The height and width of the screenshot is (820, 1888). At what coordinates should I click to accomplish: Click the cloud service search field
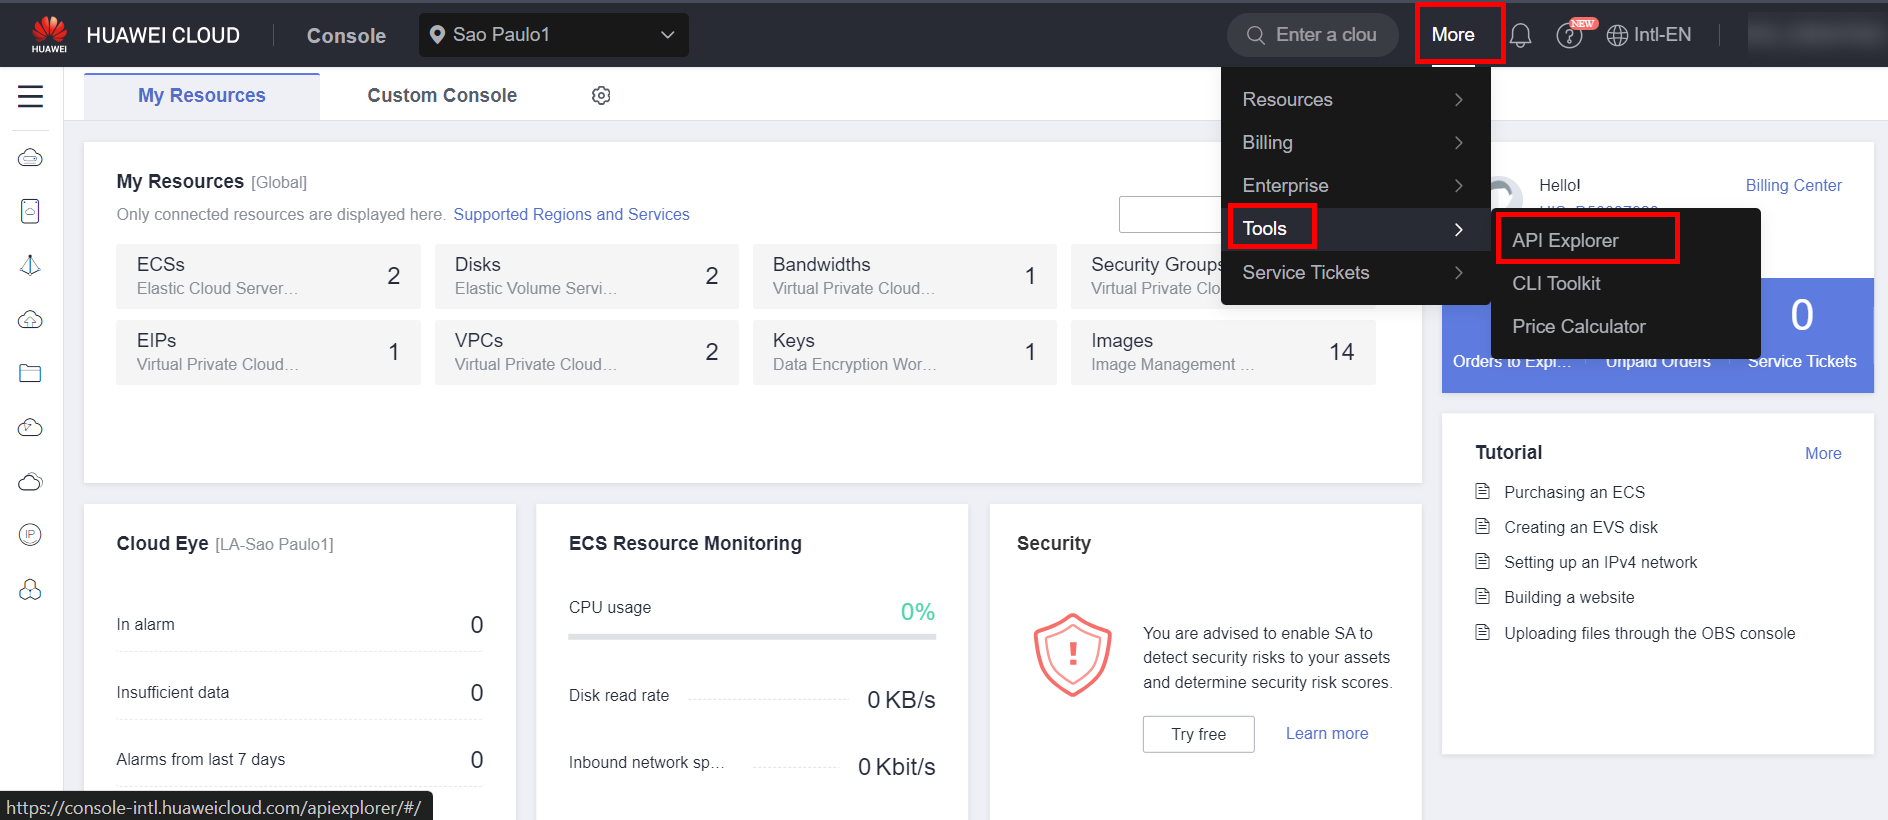(x=1324, y=35)
